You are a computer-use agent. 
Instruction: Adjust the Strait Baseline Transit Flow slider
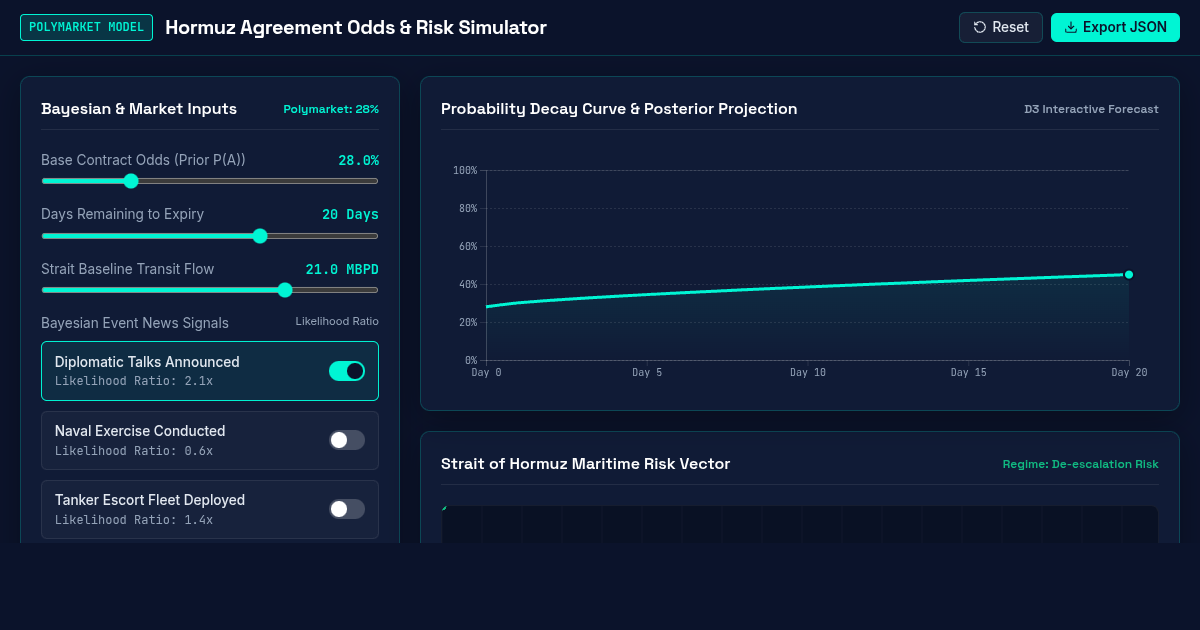click(210, 290)
